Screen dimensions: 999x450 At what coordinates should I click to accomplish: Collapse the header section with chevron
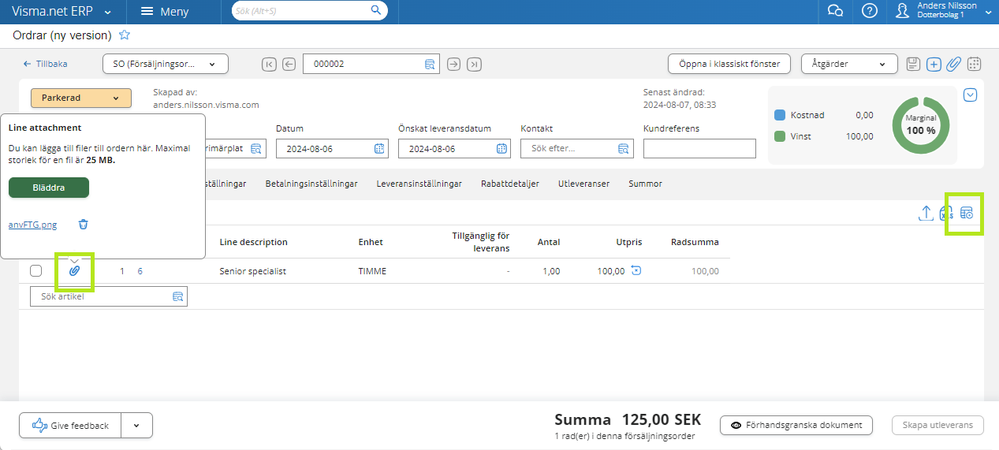970,95
